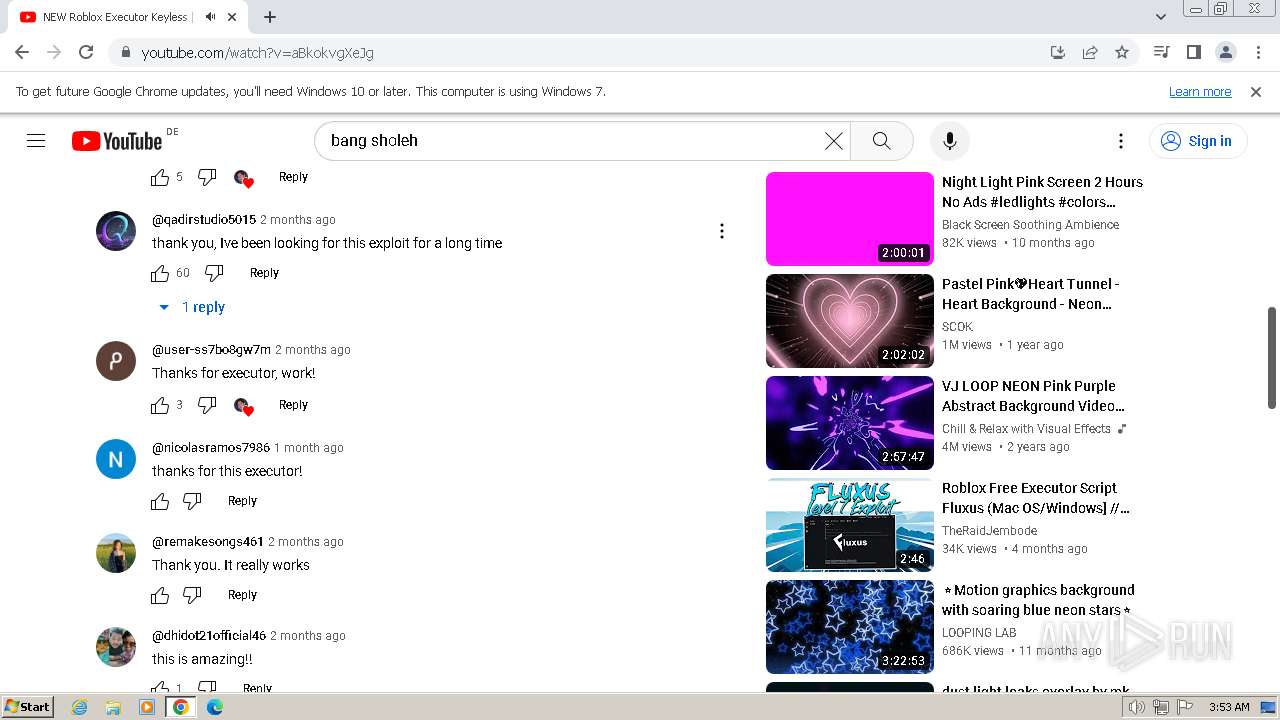The image size is (1280, 720).
Task: Reply to @qadirstudio5015's comment
Action: (264, 273)
